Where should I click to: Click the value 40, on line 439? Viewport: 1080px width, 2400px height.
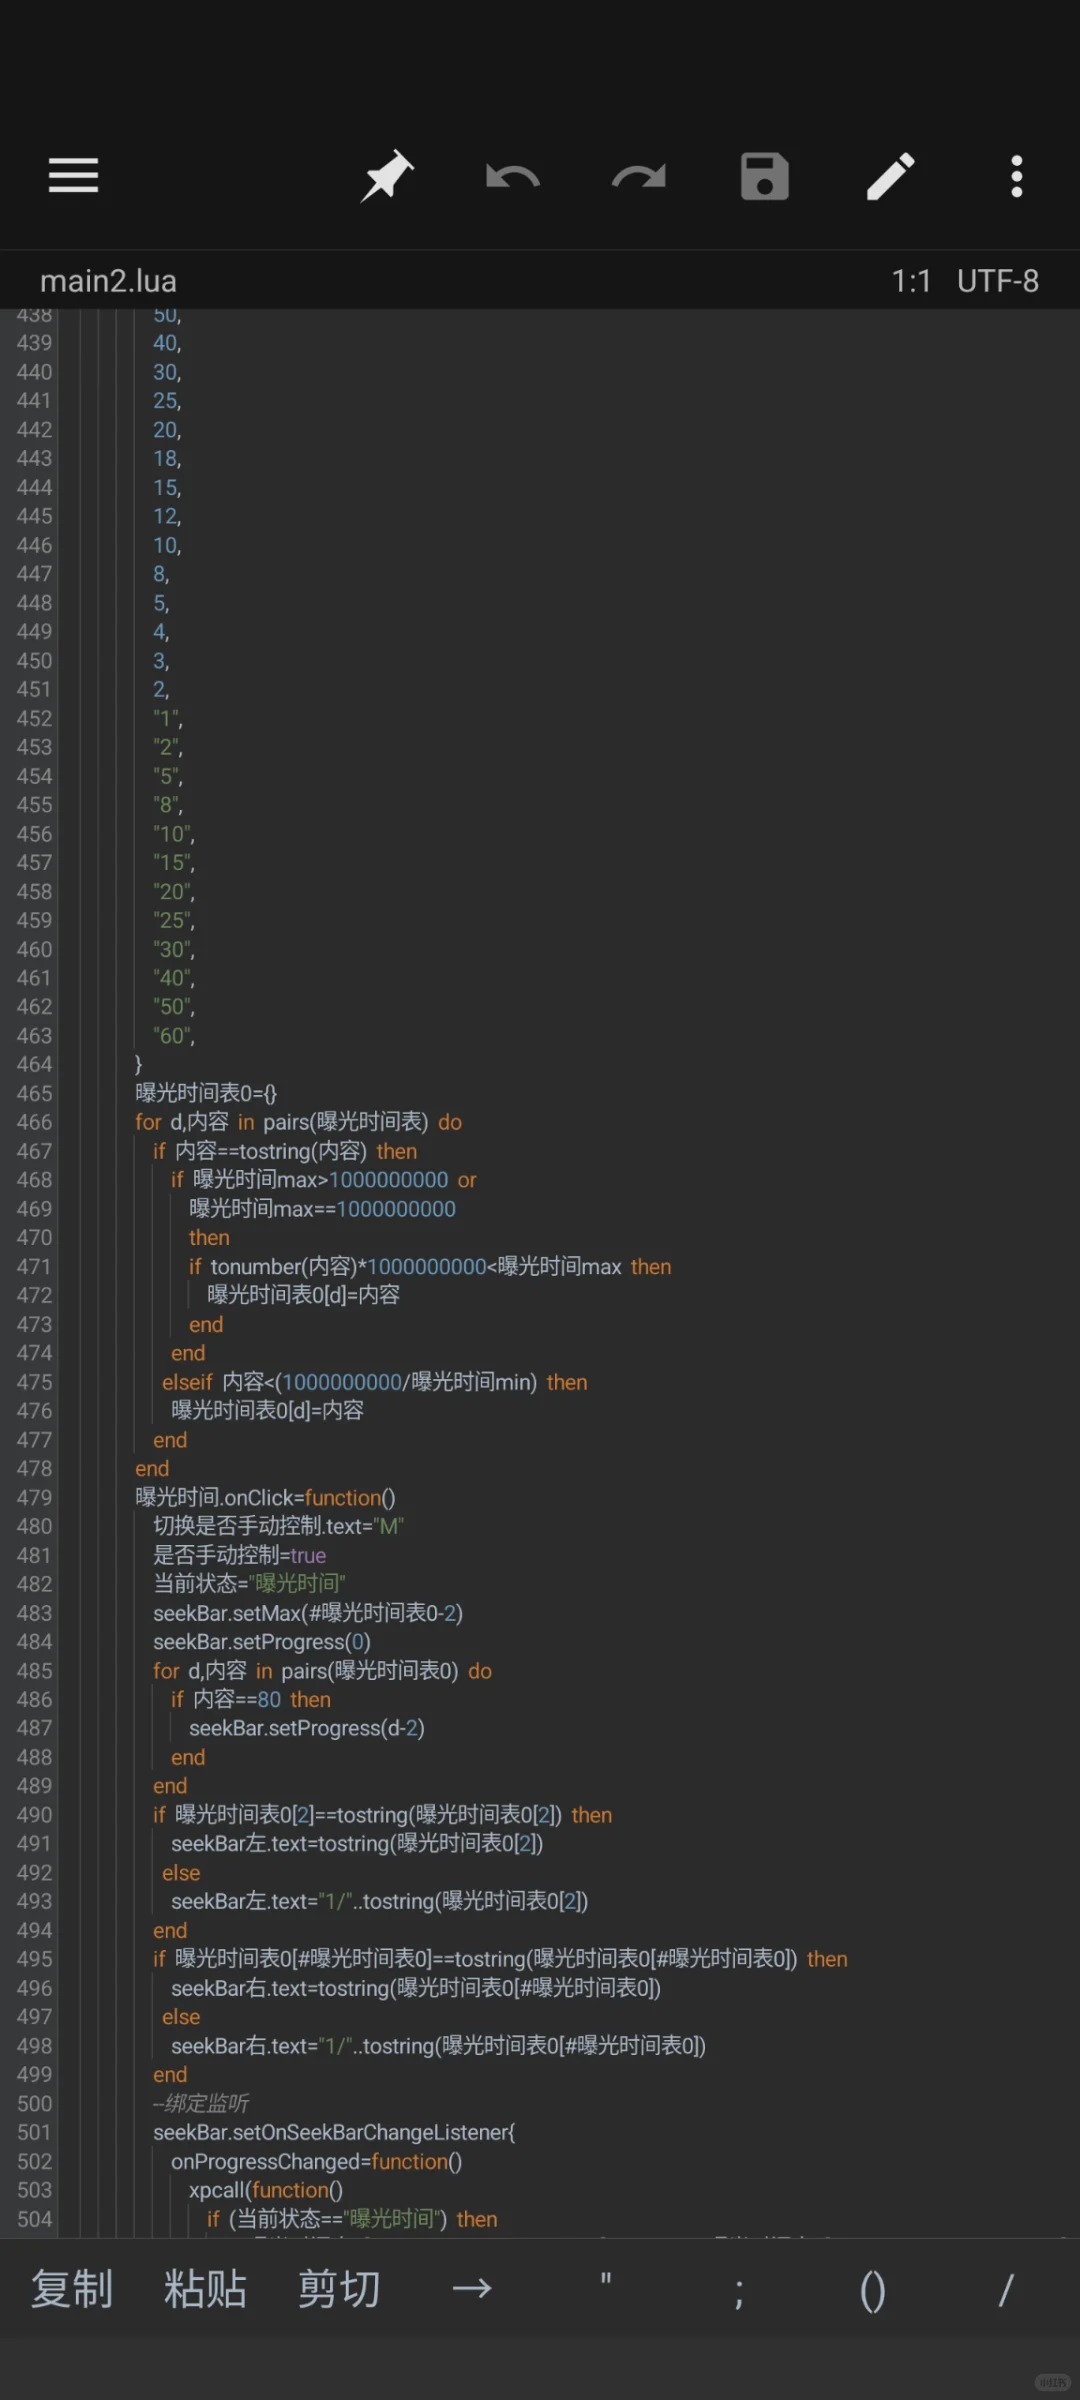click(x=167, y=343)
